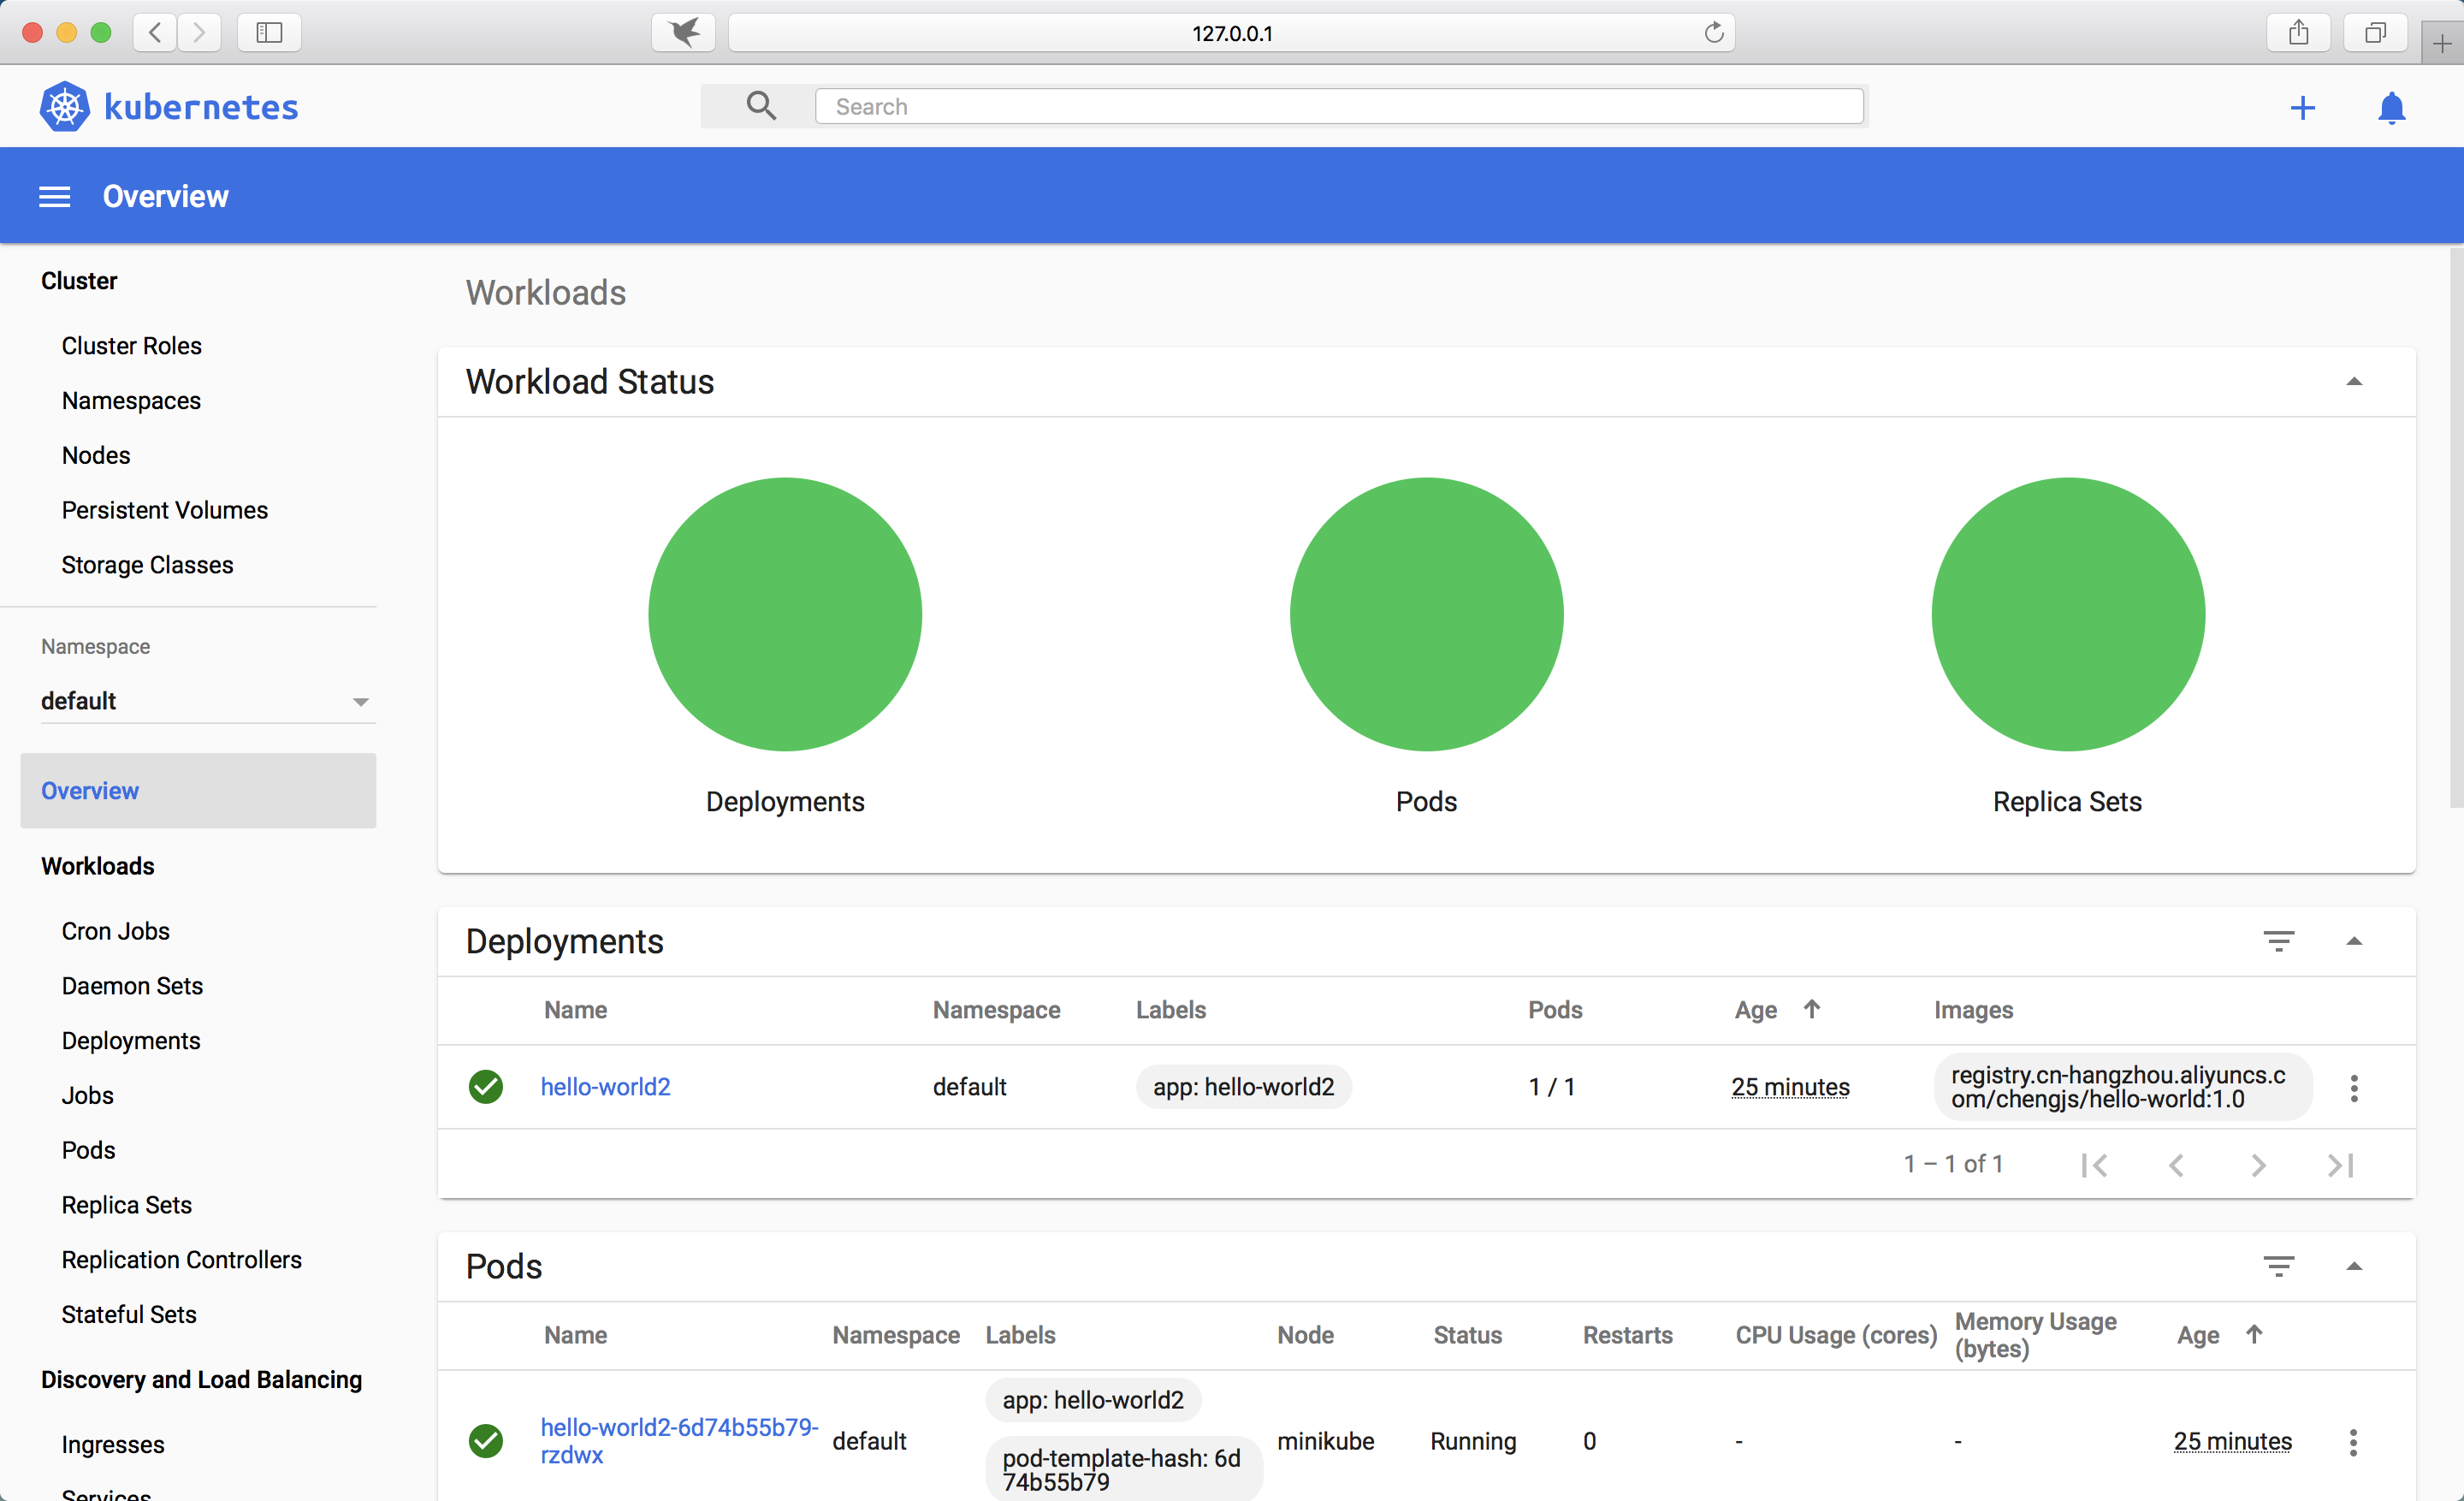The image size is (2464, 1501).
Task: Open filter in Pods card
Action: [x=2278, y=1266]
